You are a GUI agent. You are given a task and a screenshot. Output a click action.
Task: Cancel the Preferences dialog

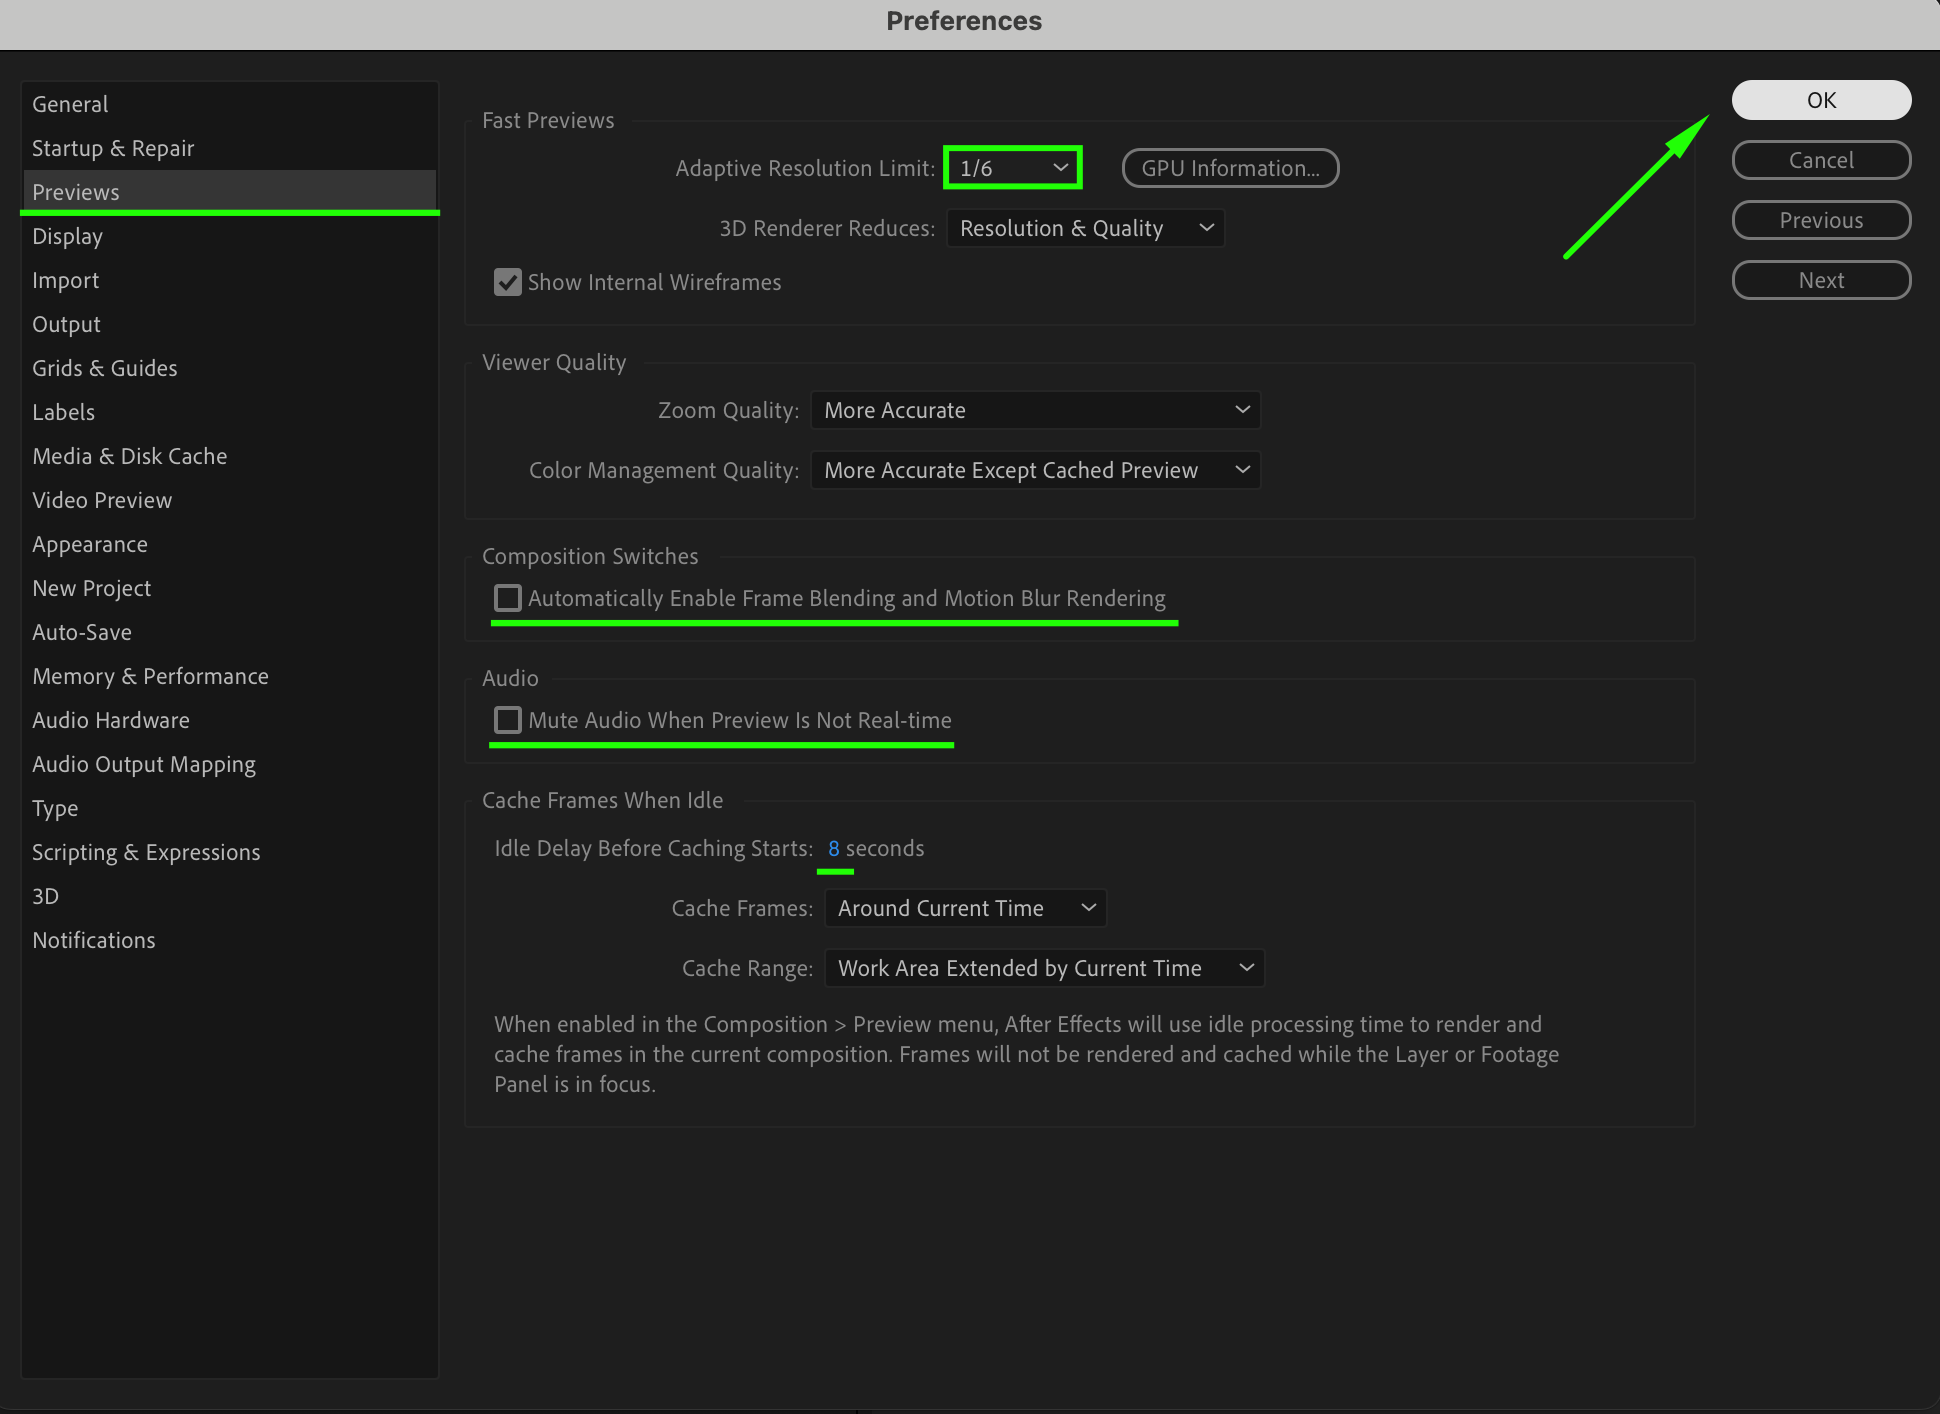[1820, 161]
